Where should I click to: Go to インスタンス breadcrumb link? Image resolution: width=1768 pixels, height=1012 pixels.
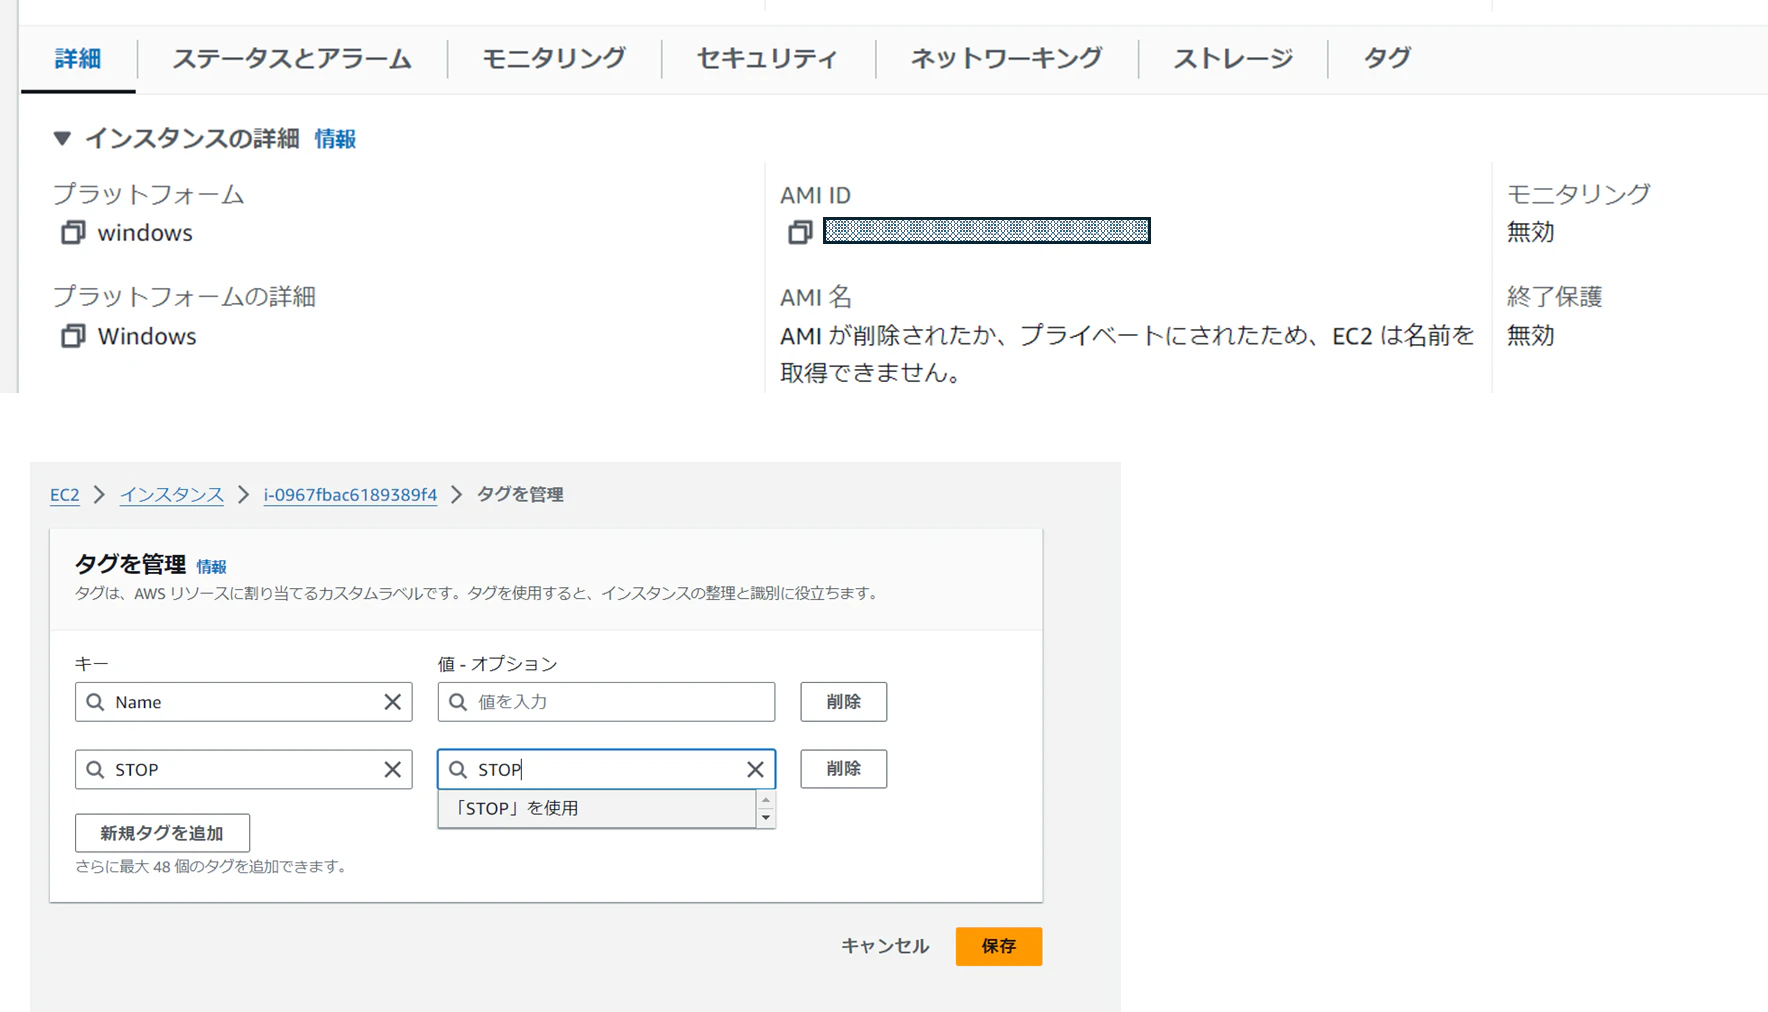[x=172, y=495]
